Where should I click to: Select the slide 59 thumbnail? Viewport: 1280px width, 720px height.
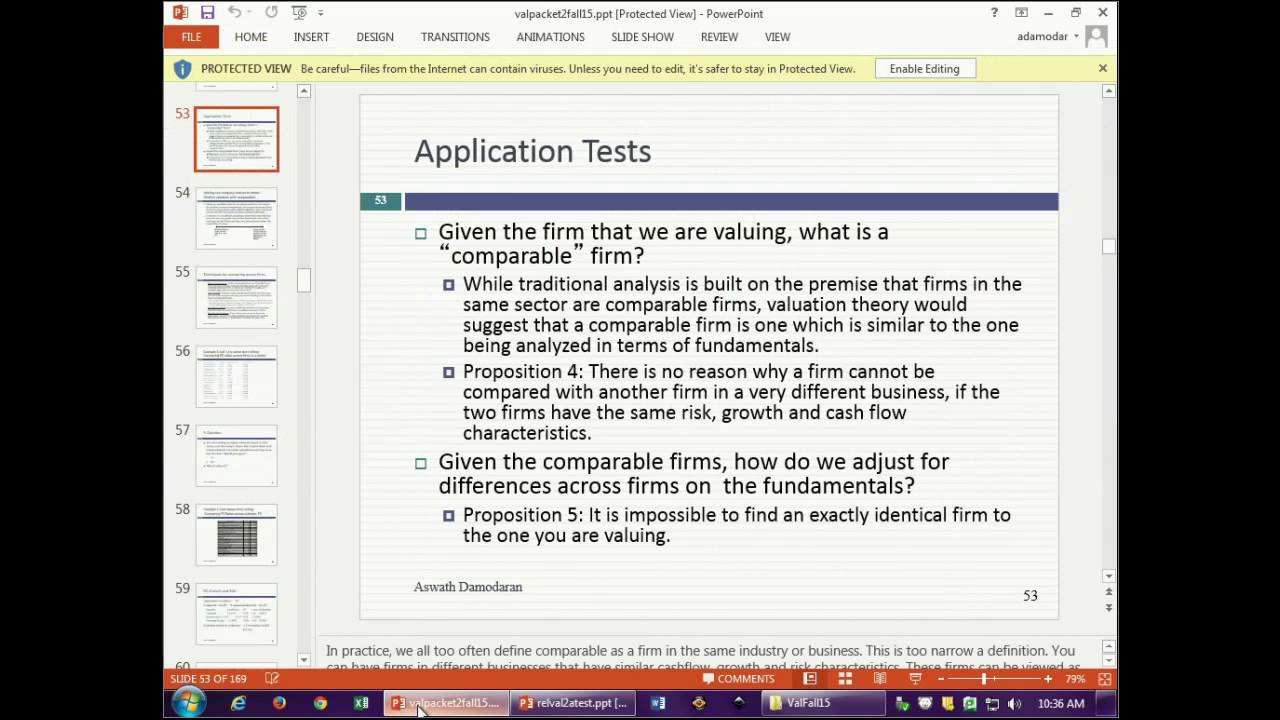237,613
